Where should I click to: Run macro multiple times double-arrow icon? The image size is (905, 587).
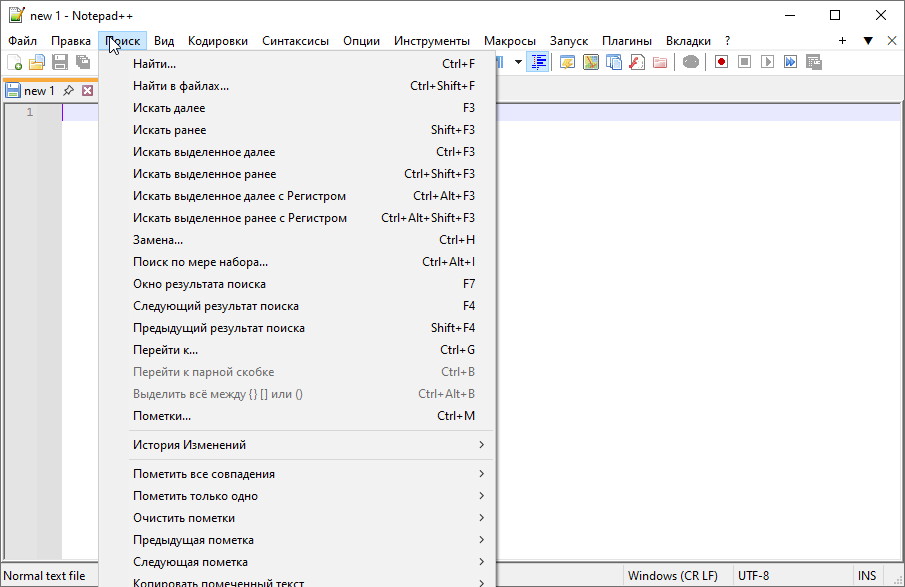pyautogui.click(x=790, y=62)
